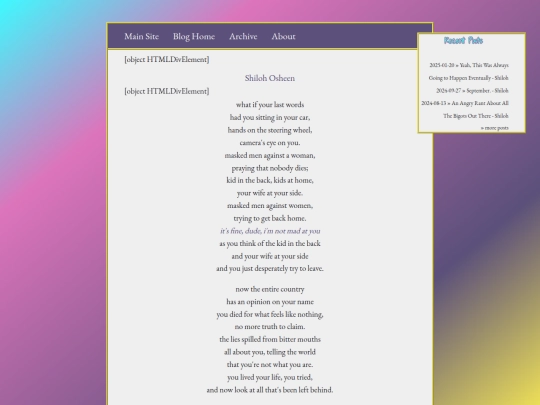Click the line 'has an opinion on your name'
The image size is (540, 405).
pyautogui.click(x=270, y=302)
